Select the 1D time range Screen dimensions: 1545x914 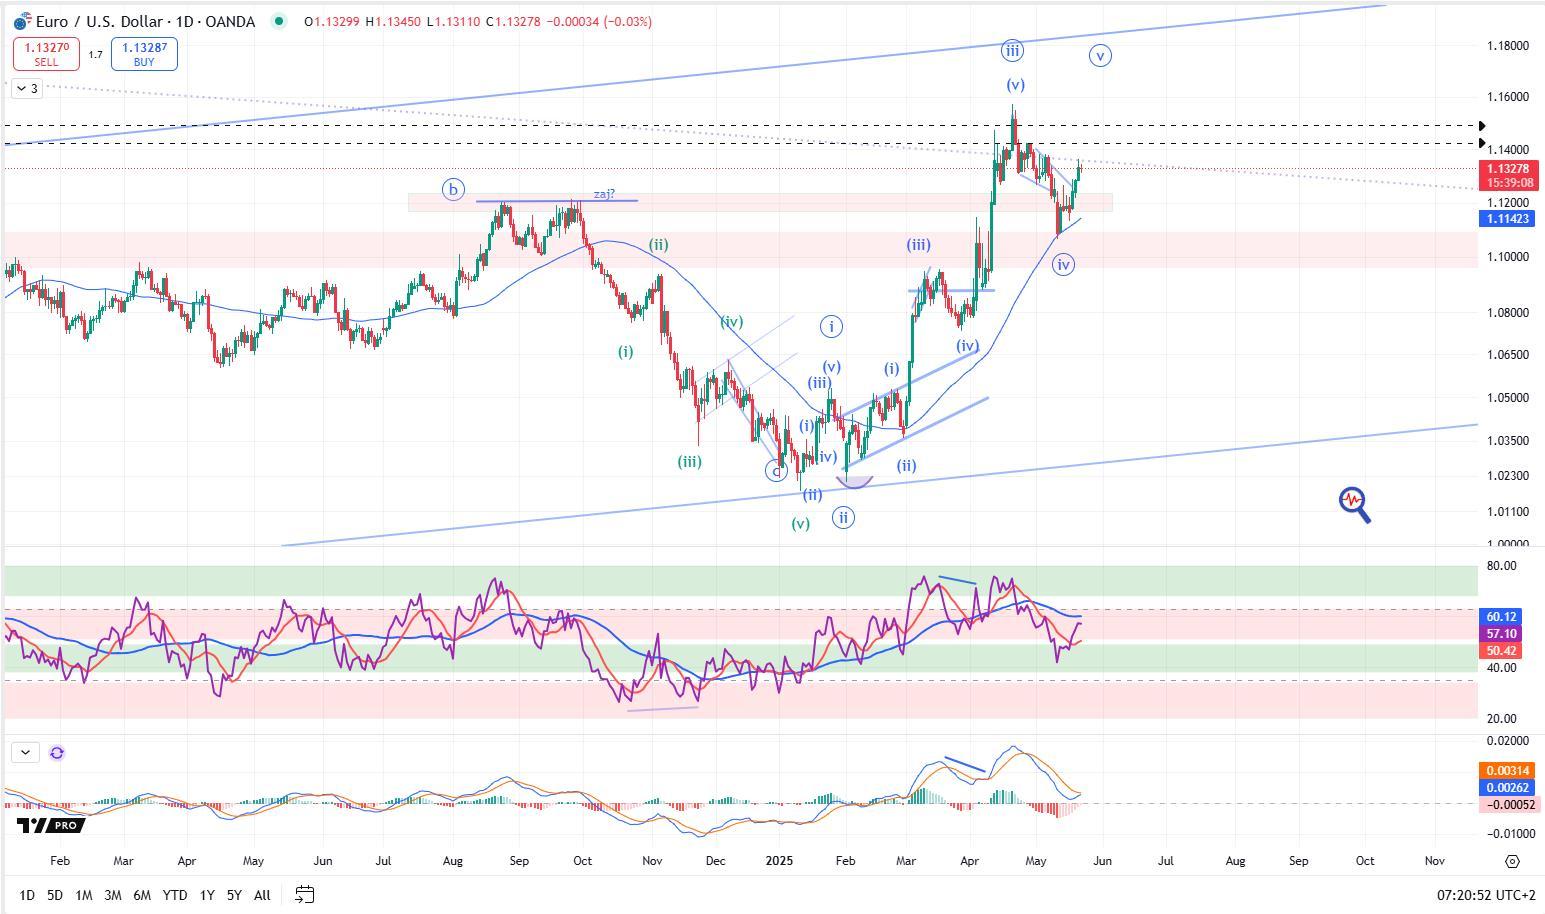(27, 895)
